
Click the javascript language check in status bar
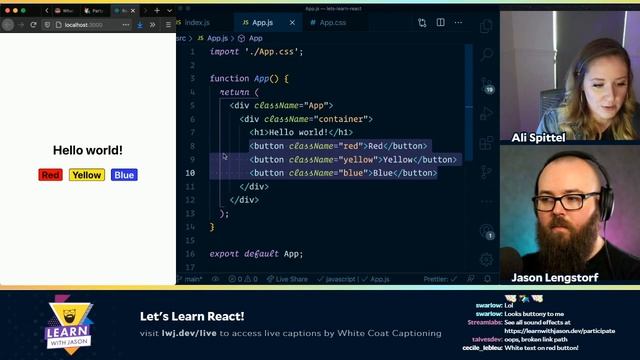point(336,279)
